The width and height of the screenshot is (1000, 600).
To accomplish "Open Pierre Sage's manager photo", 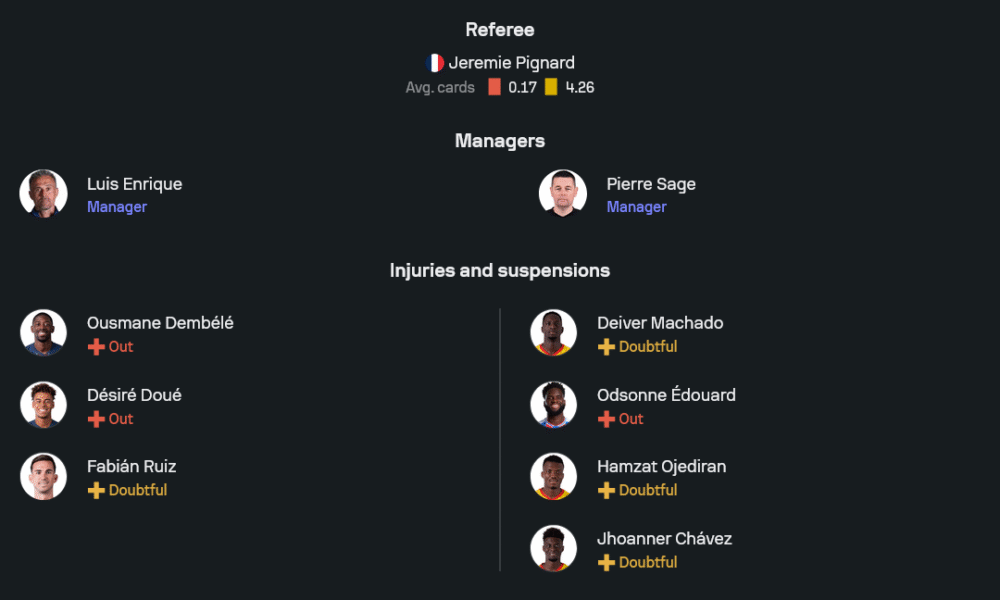I will point(563,194).
